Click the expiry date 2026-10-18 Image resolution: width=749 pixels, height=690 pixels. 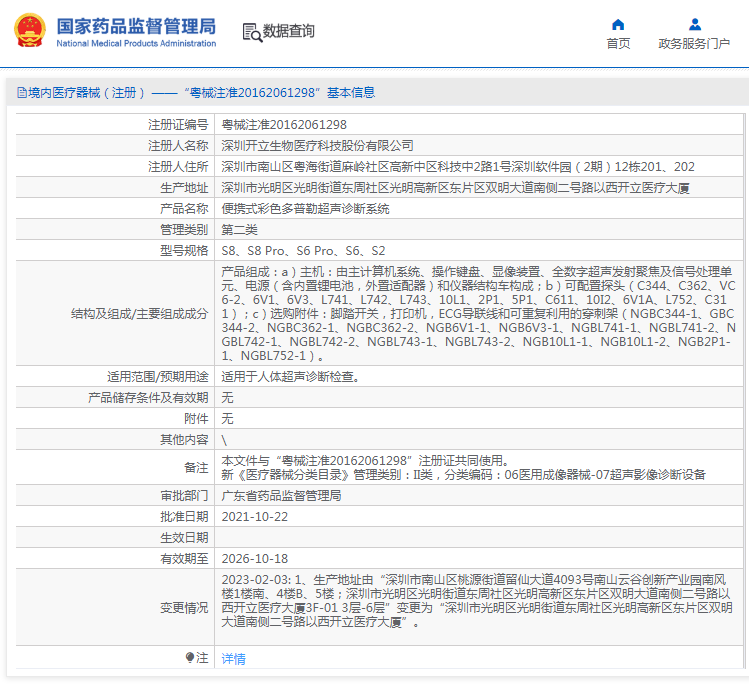point(254,559)
